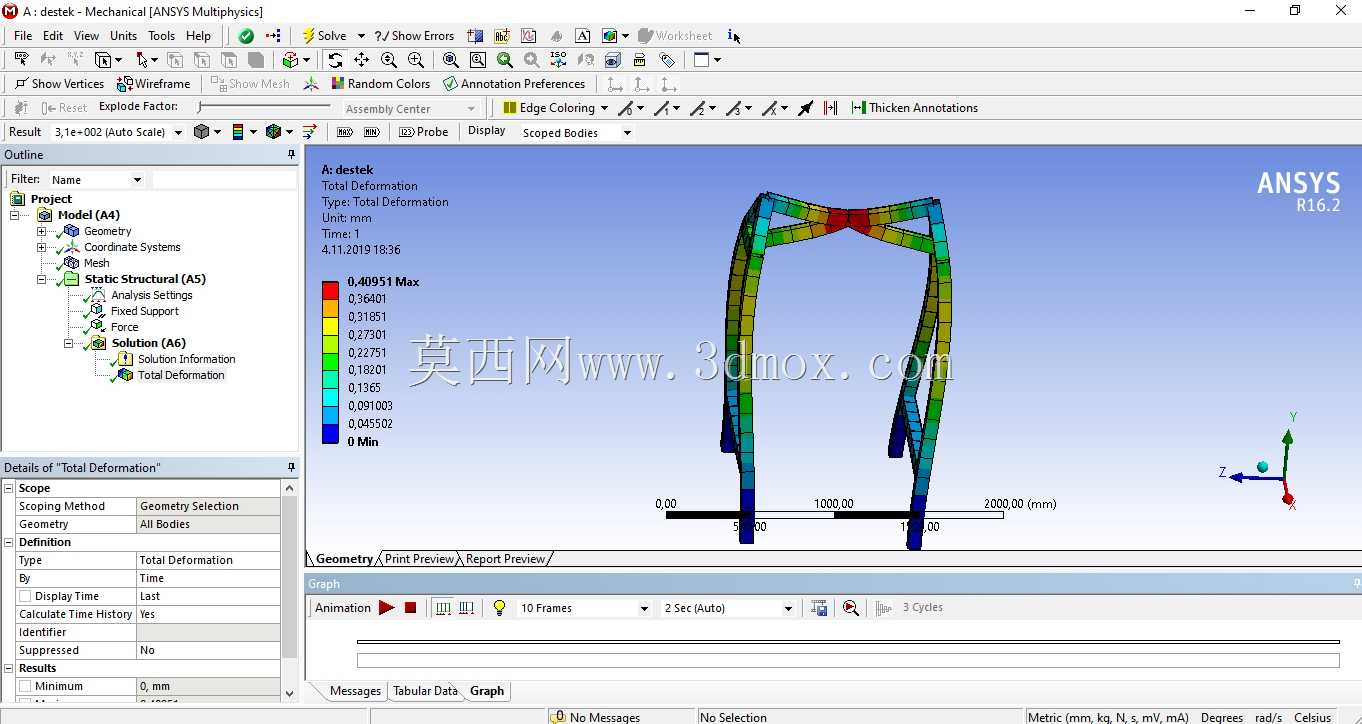The height and width of the screenshot is (724, 1362).
Task: Stop the animation
Action: [x=410, y=608]
